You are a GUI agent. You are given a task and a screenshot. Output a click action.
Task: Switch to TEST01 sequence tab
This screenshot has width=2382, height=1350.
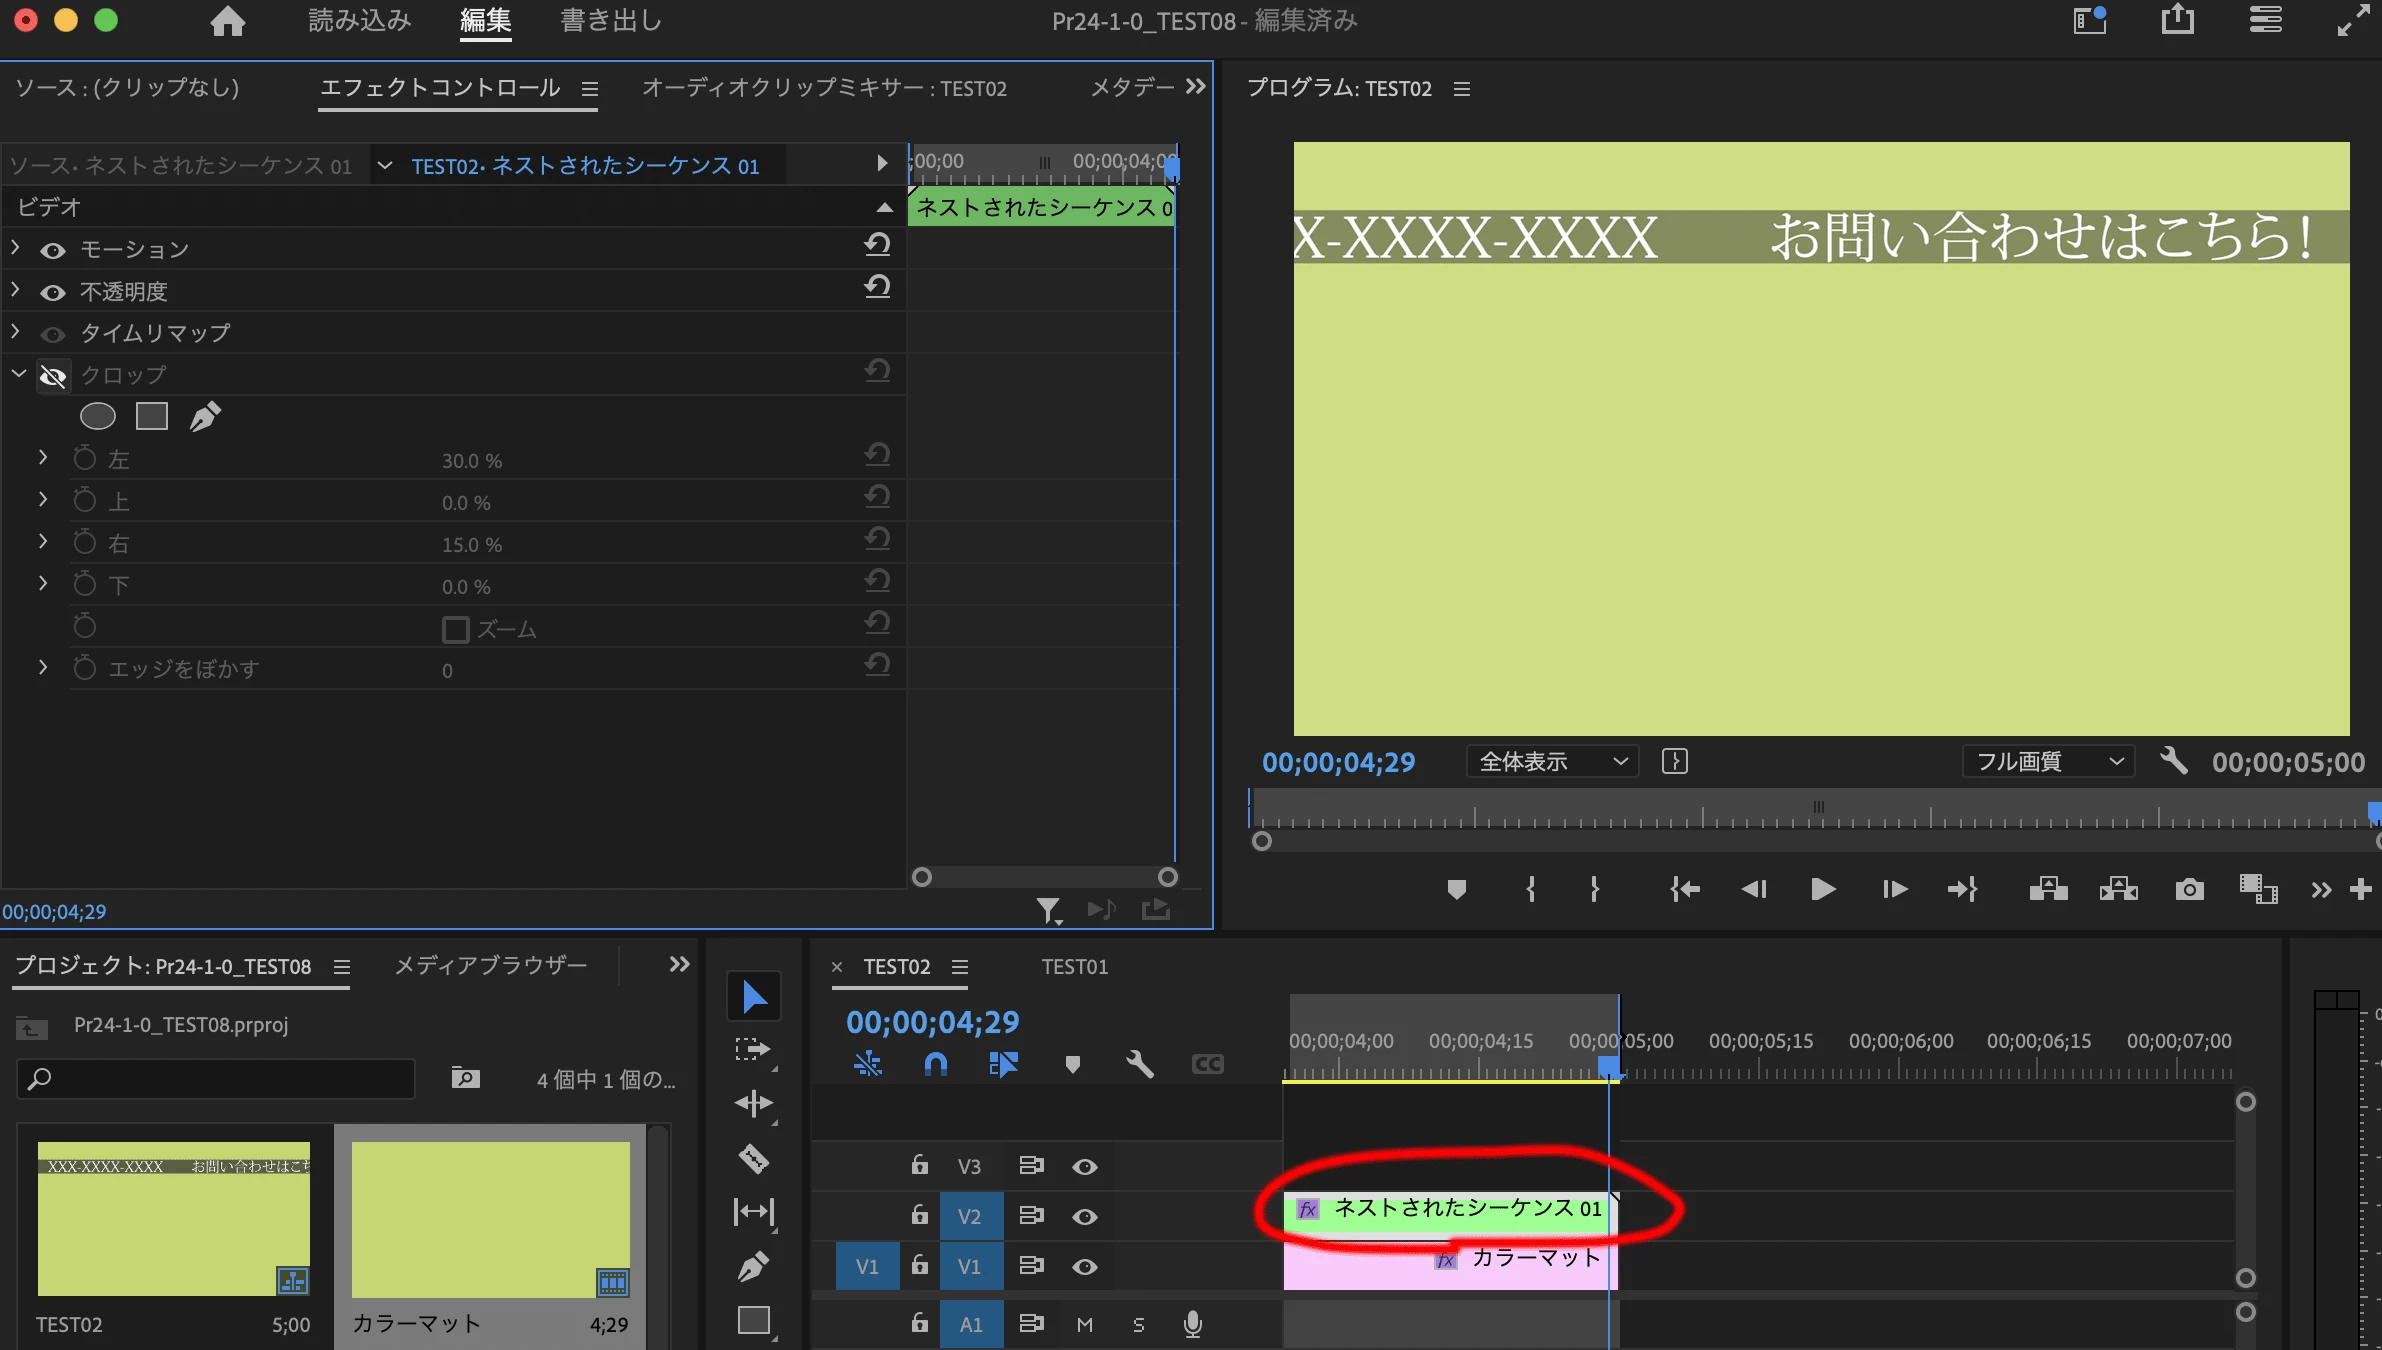(x=1074, y=967)
